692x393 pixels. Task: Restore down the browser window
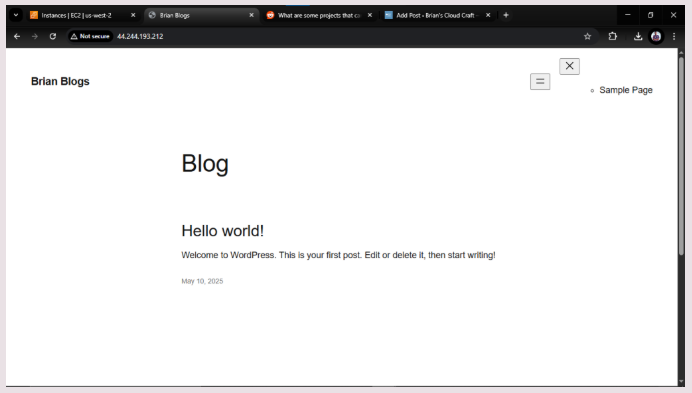[x=651, y=15]
